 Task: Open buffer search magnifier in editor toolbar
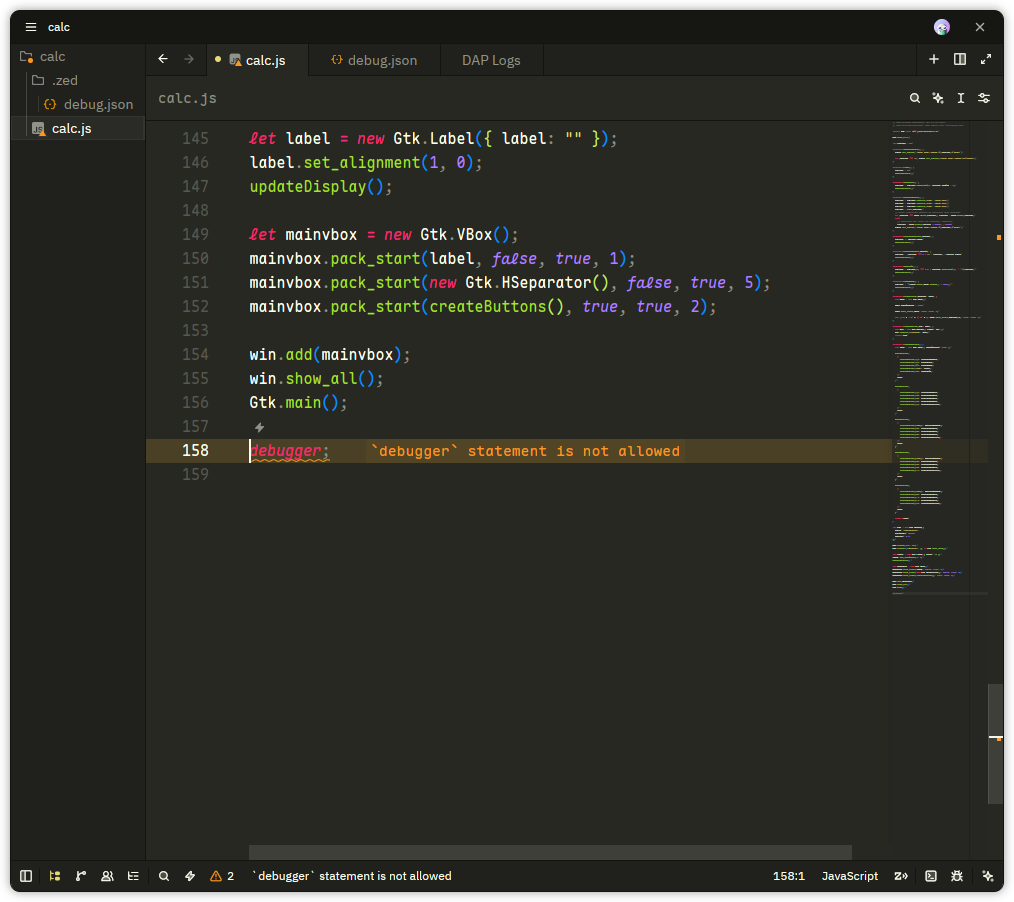coord(914,98)
